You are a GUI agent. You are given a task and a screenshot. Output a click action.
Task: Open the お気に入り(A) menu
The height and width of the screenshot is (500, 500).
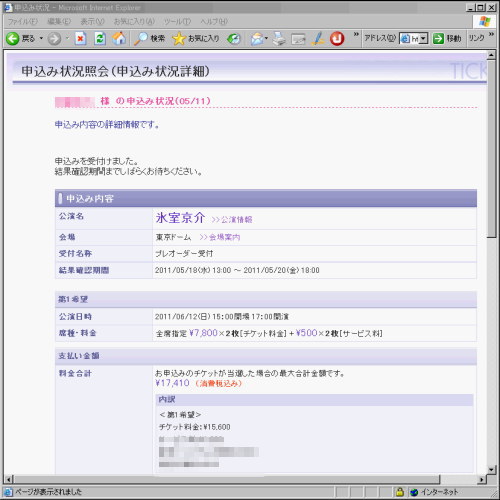click(134, 22)
